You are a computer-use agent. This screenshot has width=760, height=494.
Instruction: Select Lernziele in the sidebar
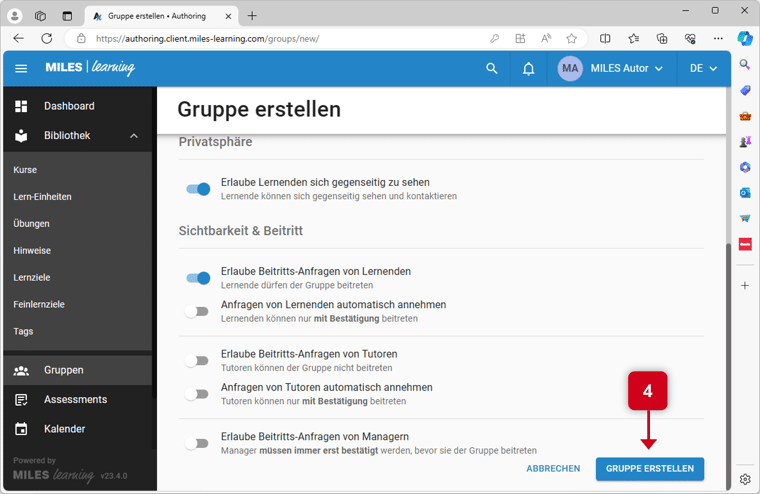(32, 277)
